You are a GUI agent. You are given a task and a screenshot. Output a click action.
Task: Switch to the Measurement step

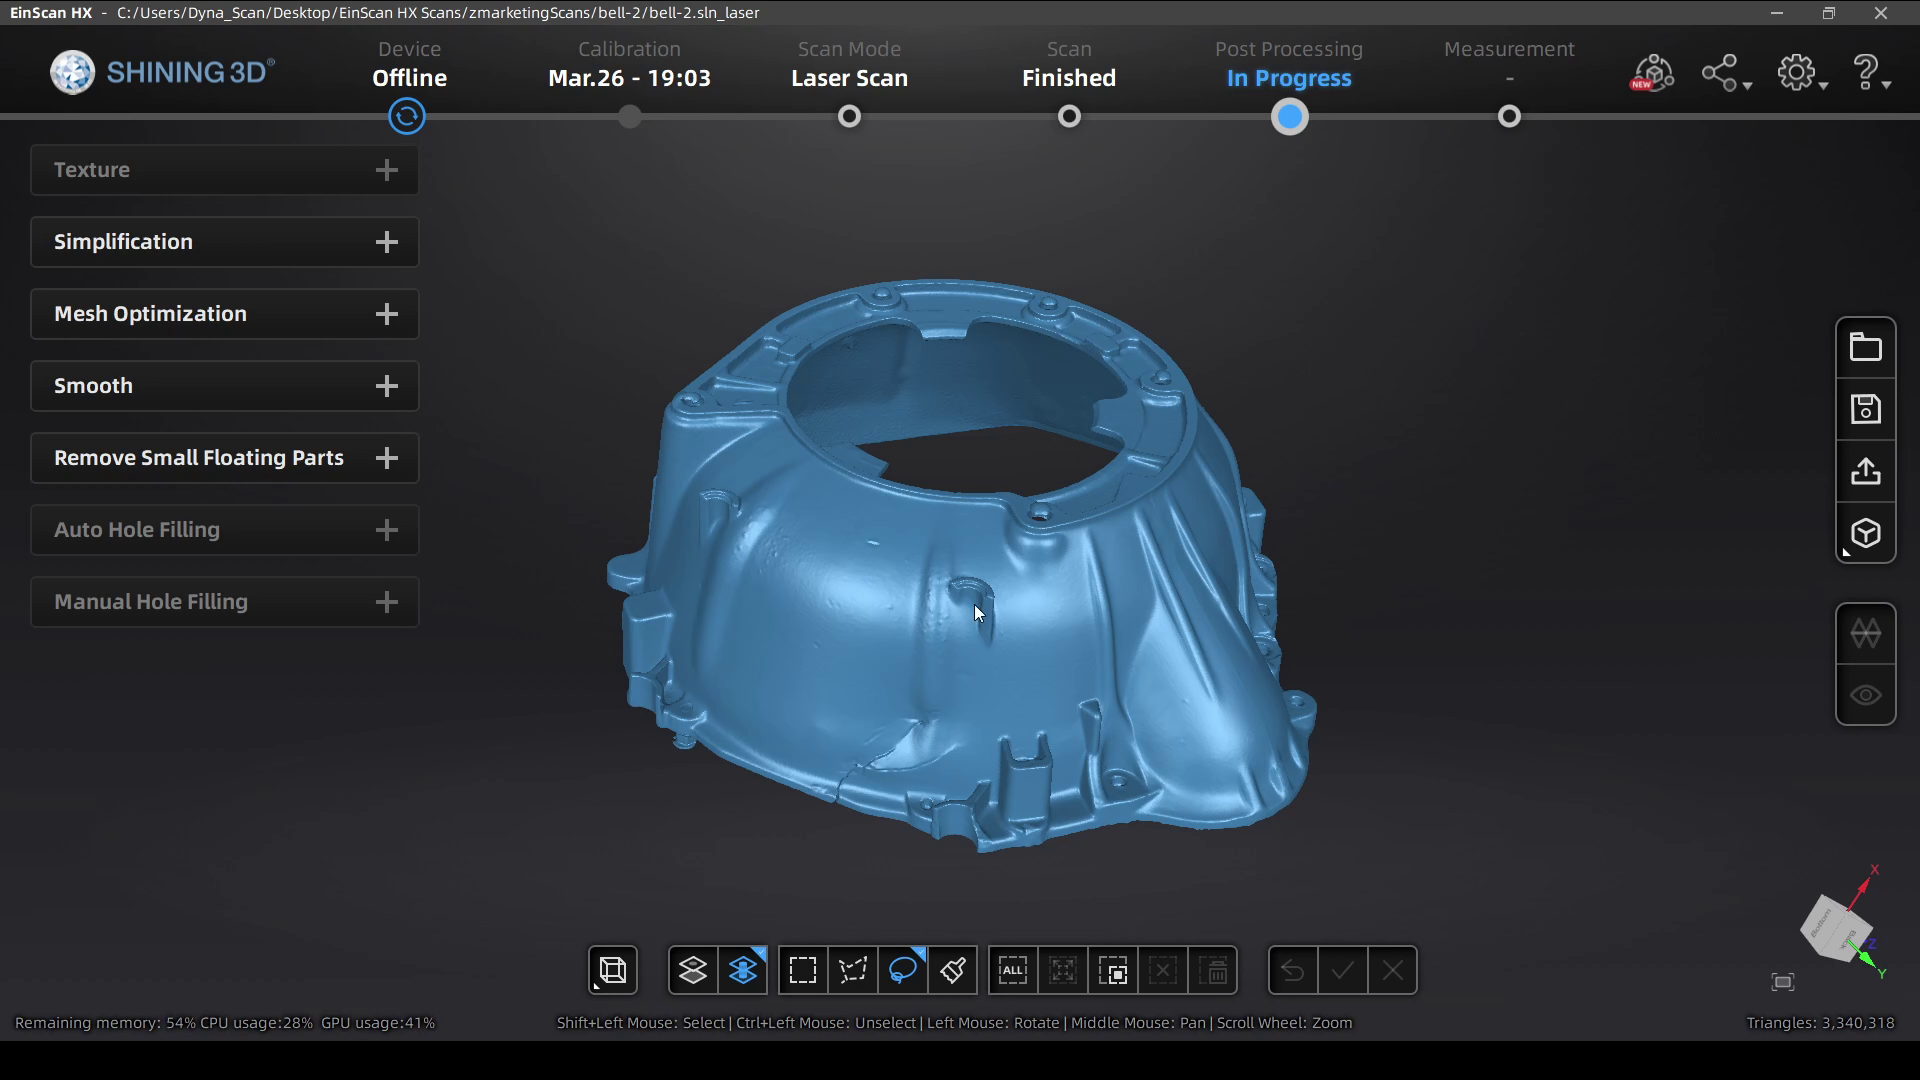tap(1509, 117)
